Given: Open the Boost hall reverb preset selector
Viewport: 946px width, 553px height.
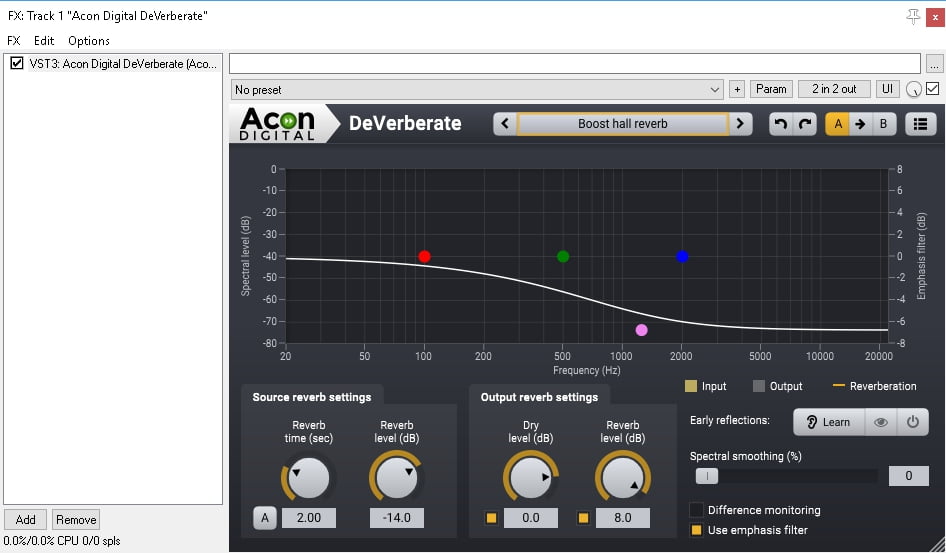Looking at the screenshot, I should tap(623, 124).
